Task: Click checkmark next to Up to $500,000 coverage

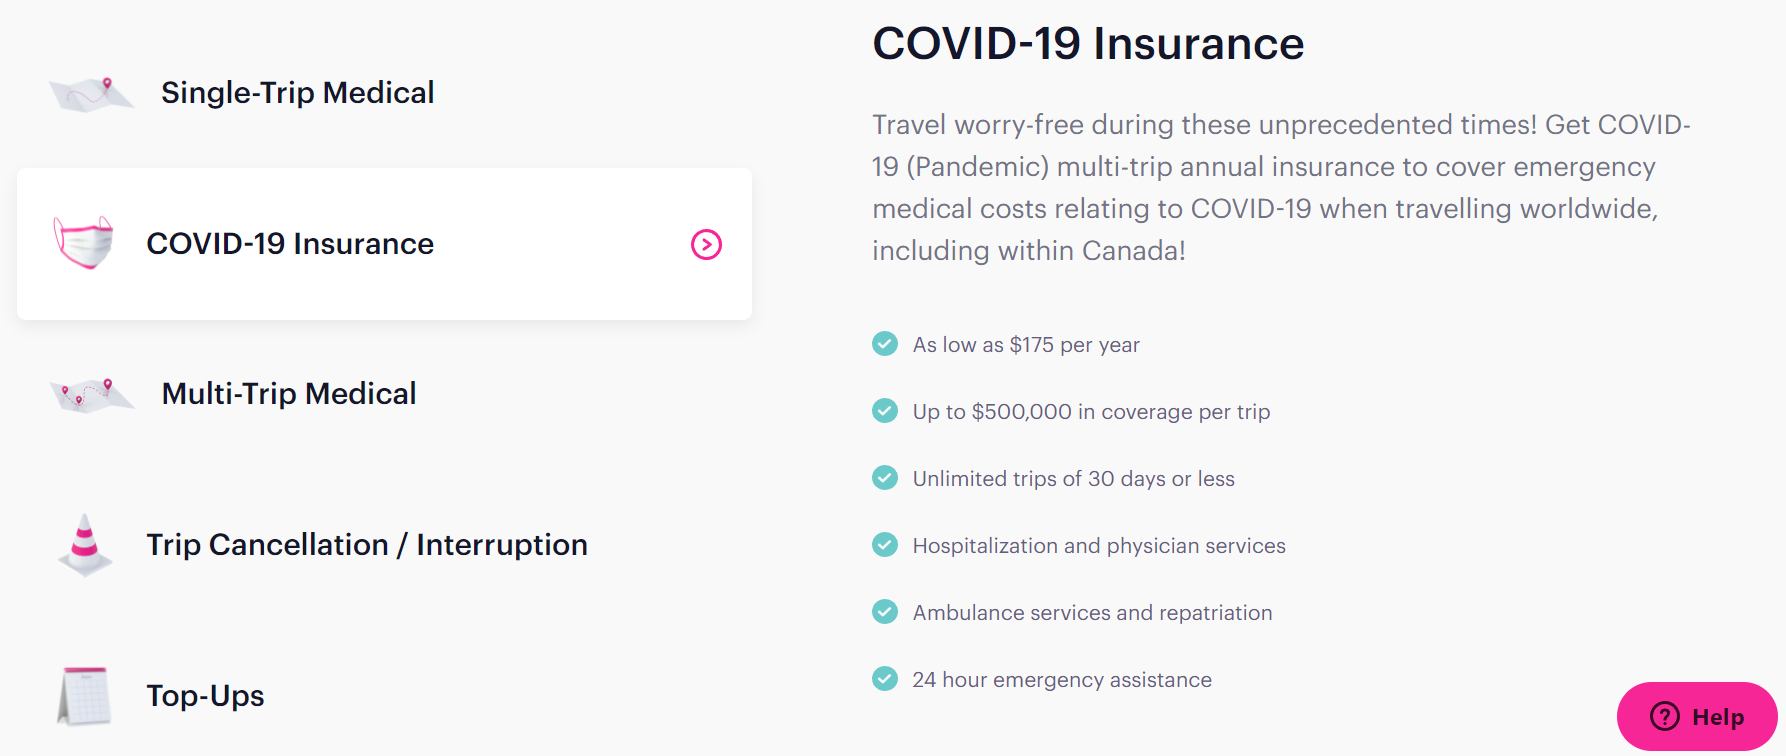Action: click(885, 411)
